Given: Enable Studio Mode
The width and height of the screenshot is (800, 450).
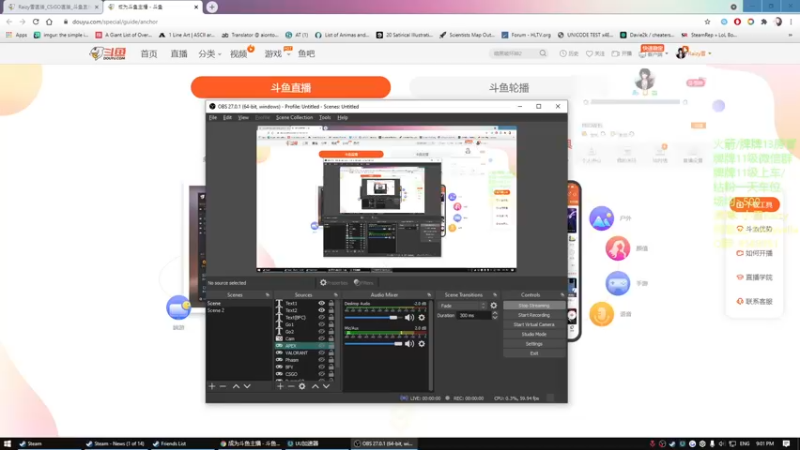Looking at the screenshot, I should [534, 334].
